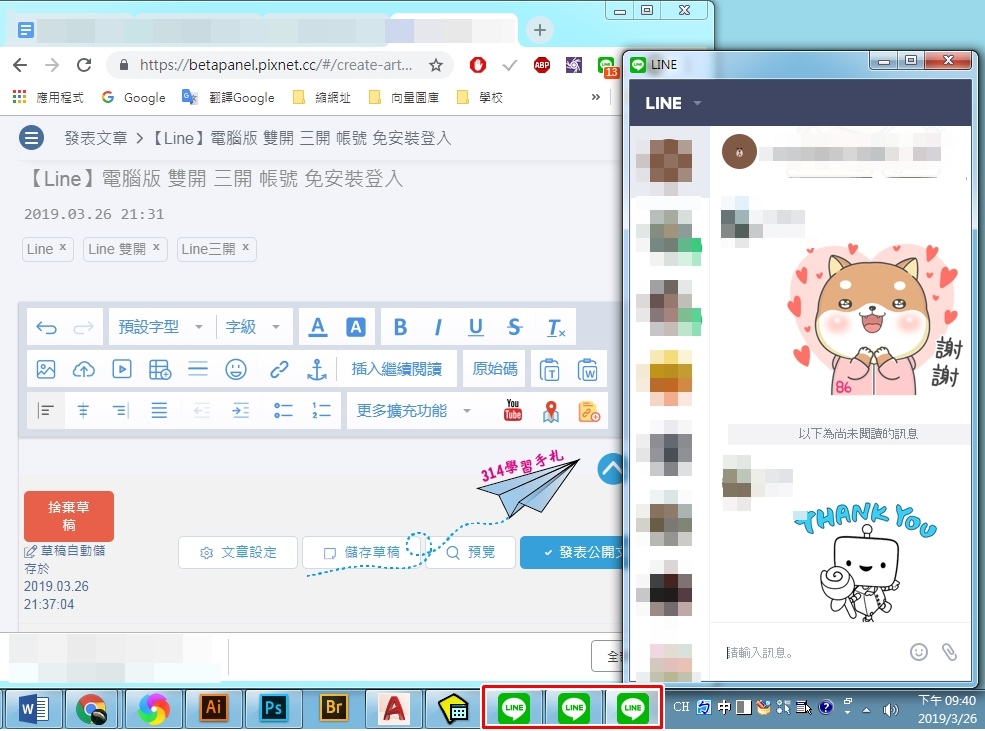Image resolution: width=985 pixels, height=731 pixels.
Task: Preview the article with 預覽
Action: click(471, 553)
